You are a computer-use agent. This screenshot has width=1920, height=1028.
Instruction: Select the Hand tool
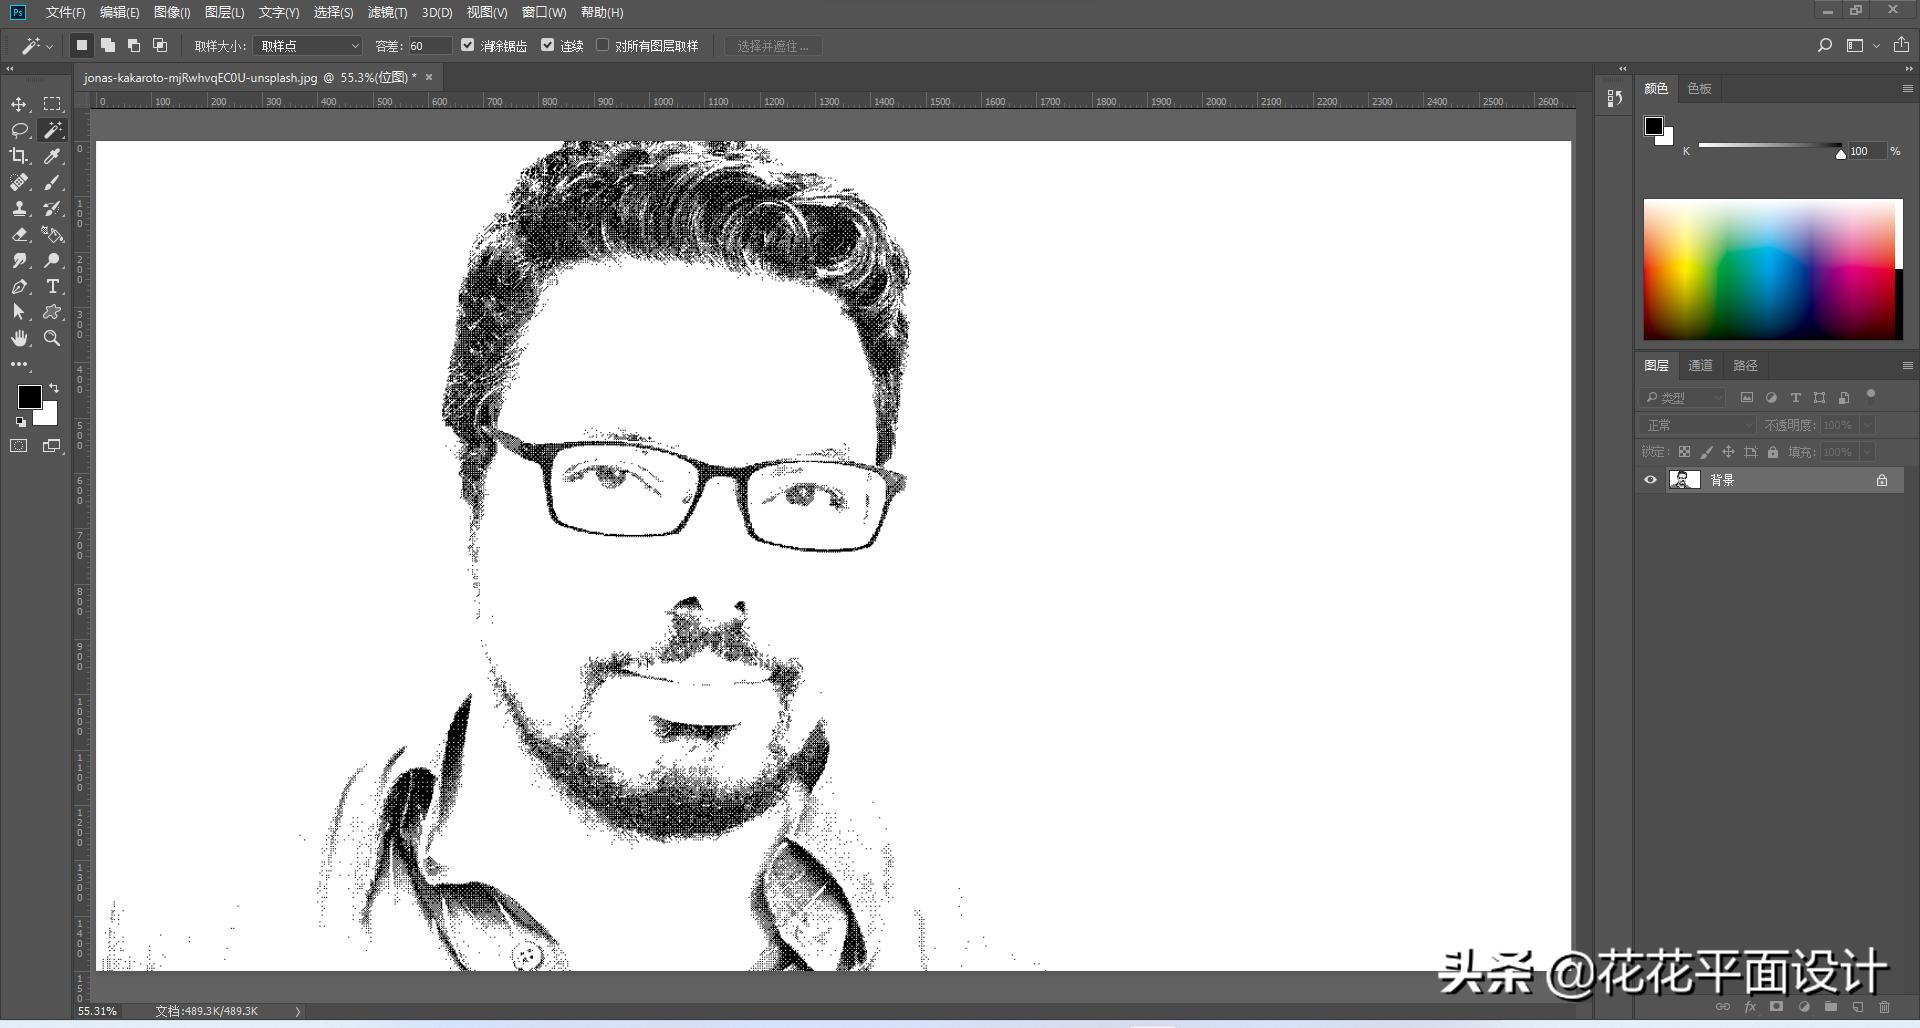(19, 339)
